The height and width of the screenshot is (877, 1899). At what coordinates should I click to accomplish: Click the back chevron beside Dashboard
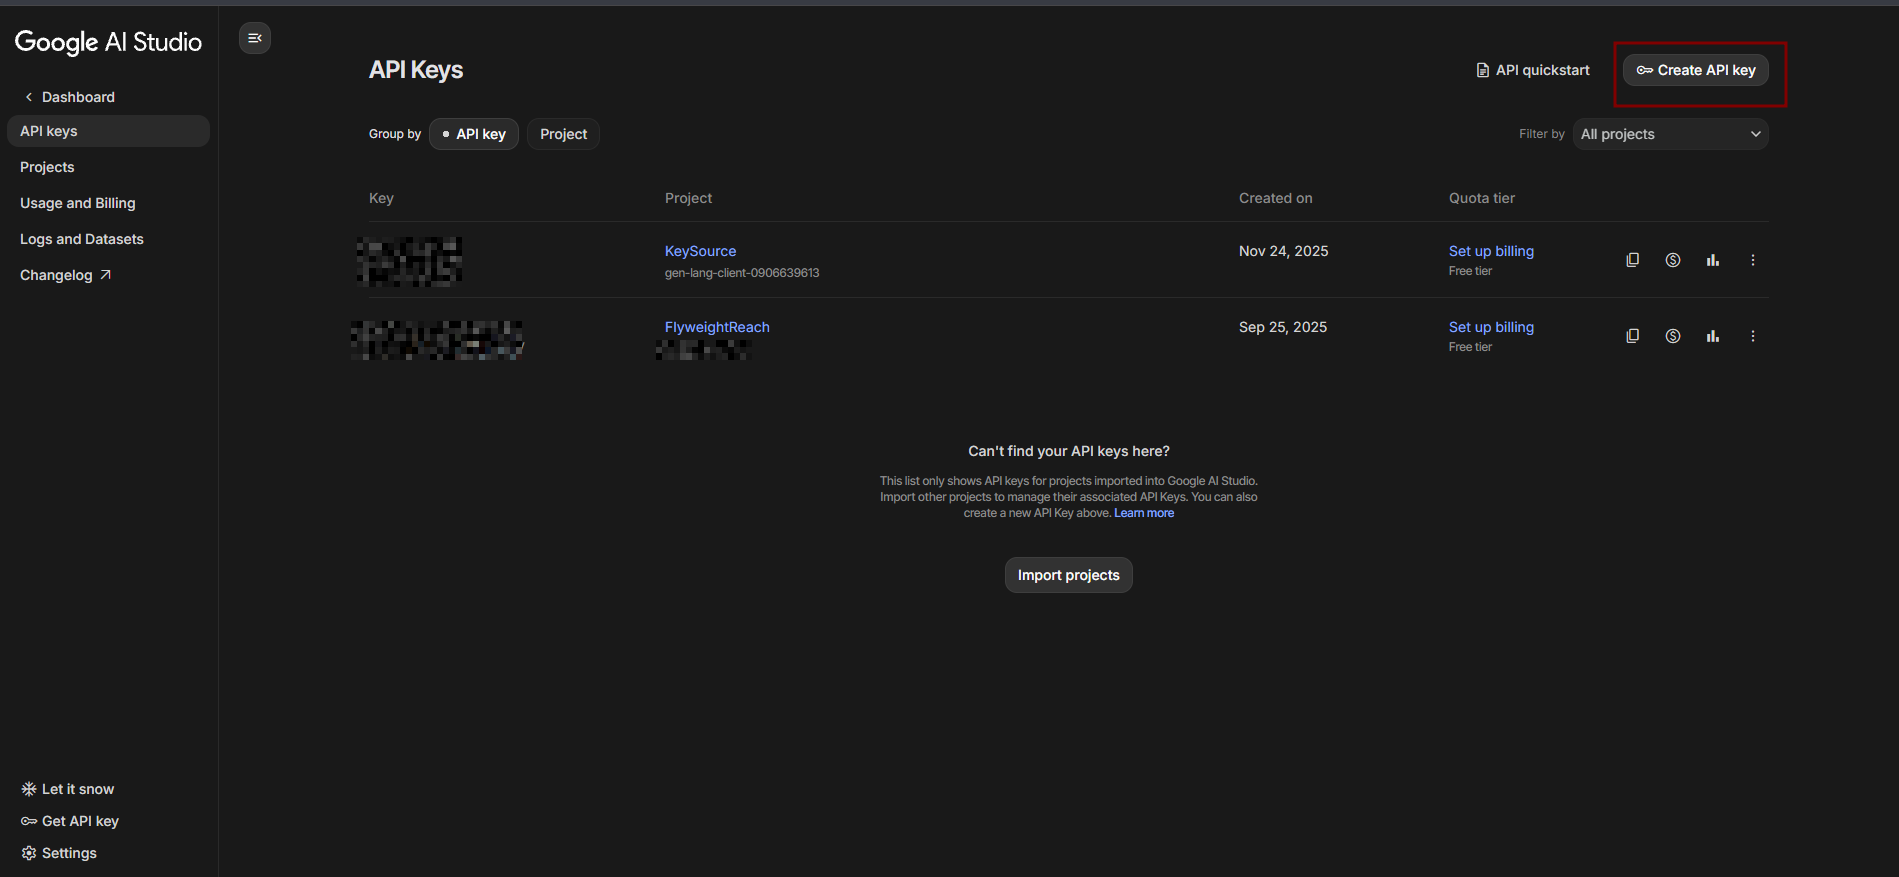coord(29,97)
